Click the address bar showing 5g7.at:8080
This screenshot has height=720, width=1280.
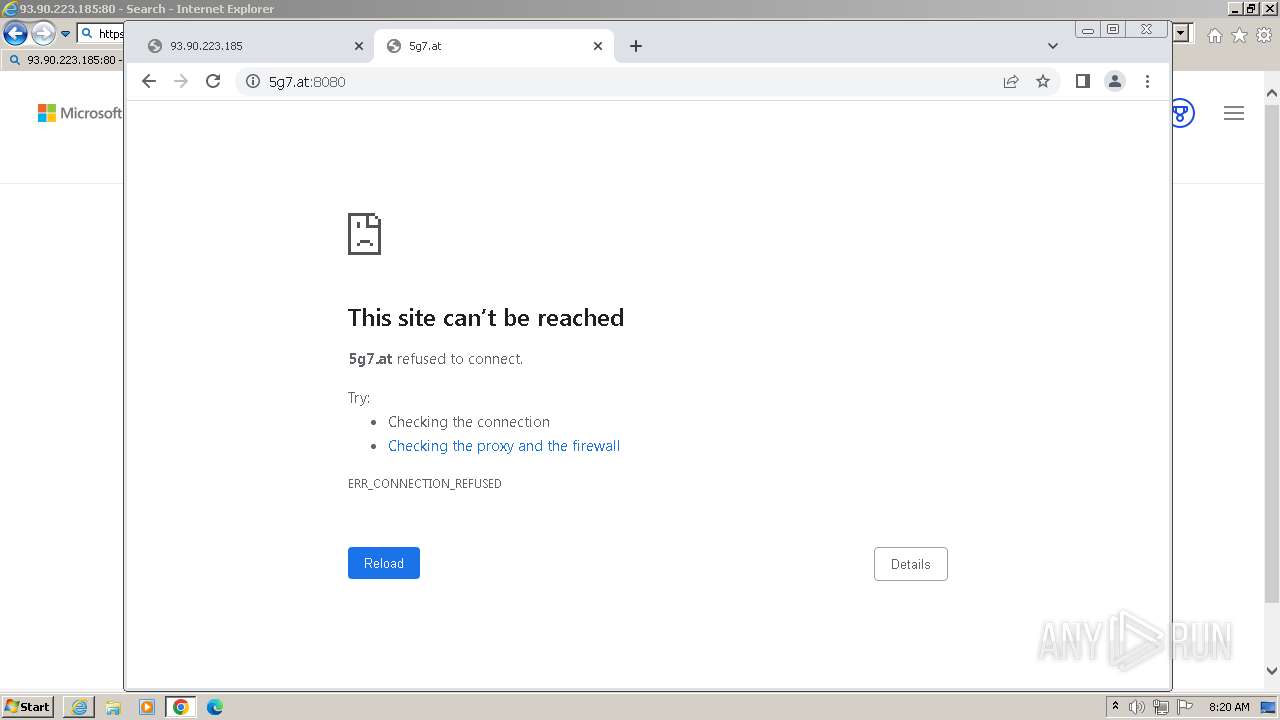(x=600, y=81)
